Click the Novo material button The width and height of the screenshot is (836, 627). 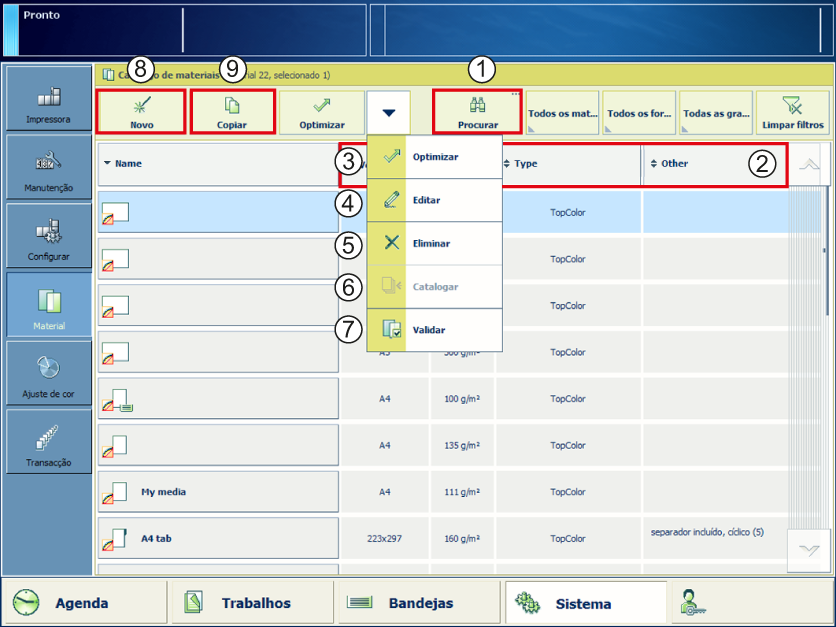141,111
